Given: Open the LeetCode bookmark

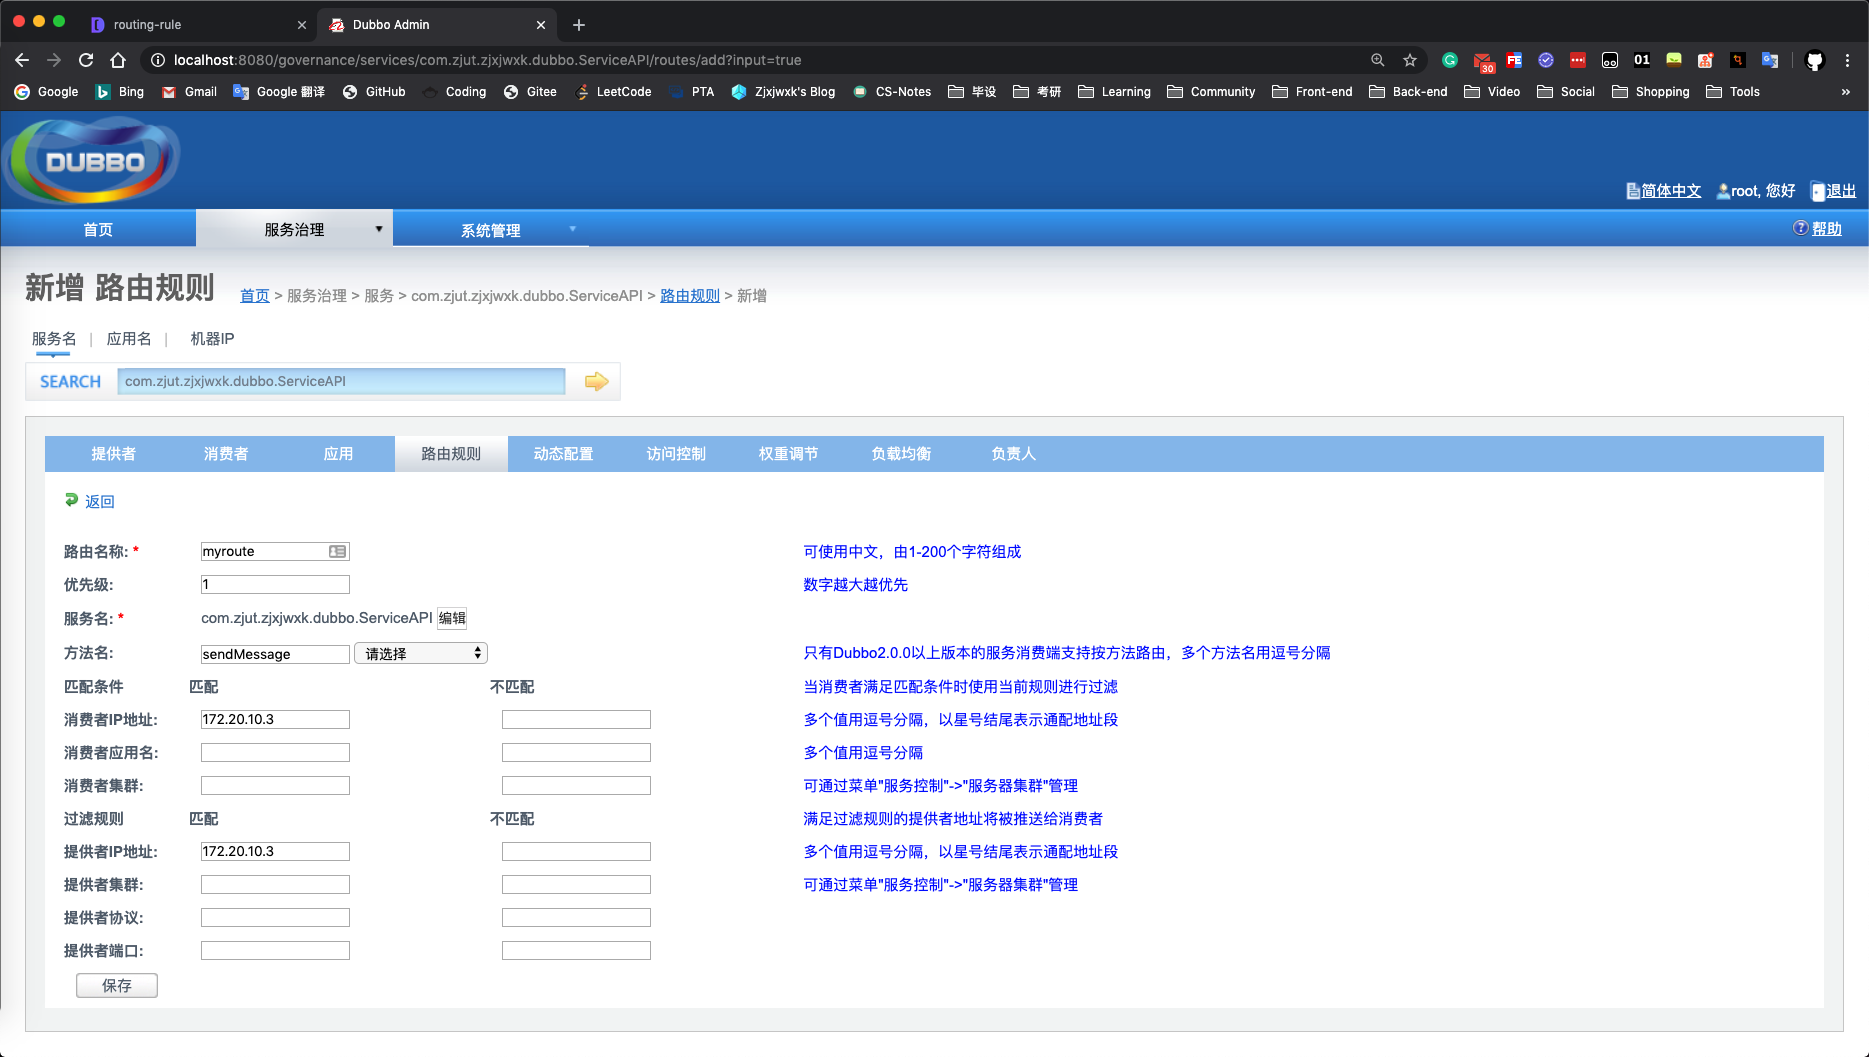Looking at the screenshot, I should (613, 91).
